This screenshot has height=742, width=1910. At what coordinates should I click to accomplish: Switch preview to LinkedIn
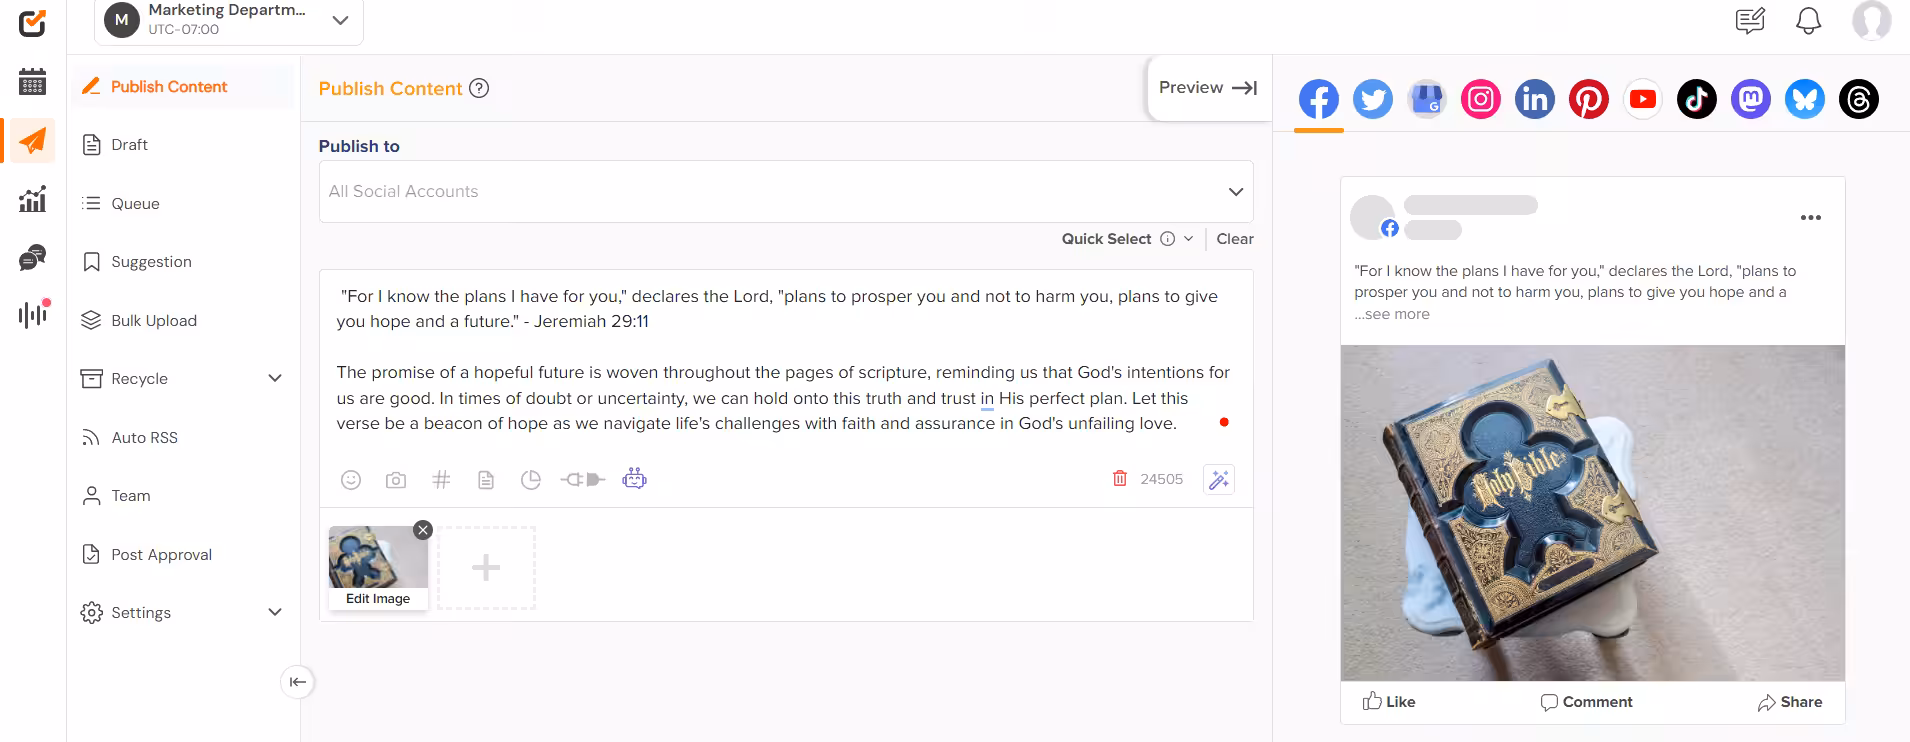(x=1535, y=99)
